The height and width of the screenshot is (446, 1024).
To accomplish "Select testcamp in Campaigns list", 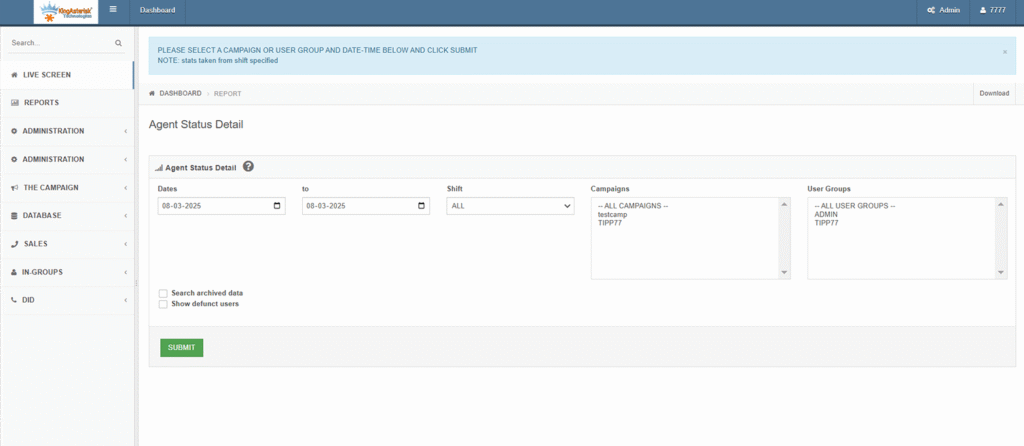I will point(611,214).
